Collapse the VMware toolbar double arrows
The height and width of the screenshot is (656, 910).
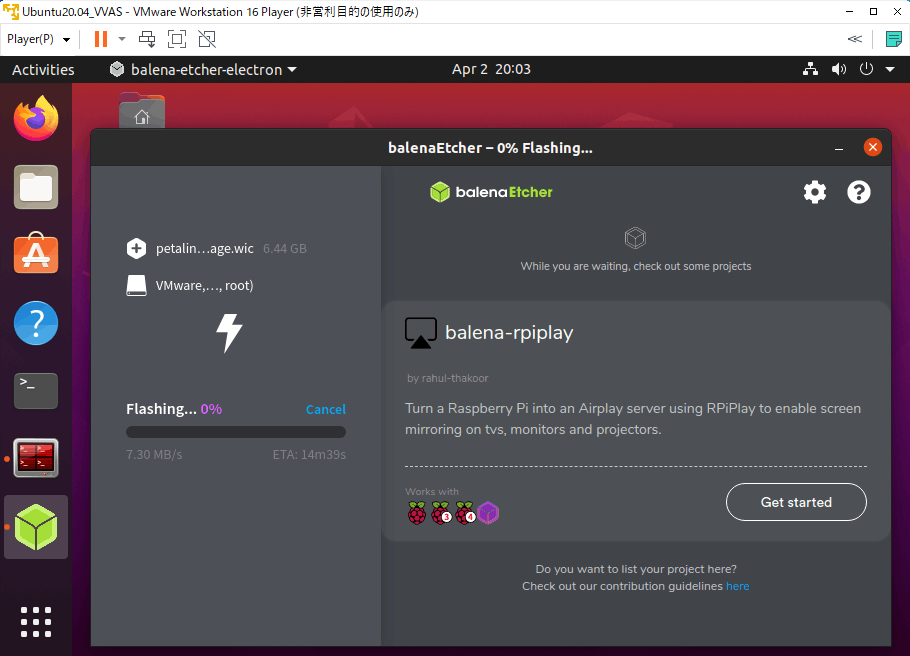pos(854,39)
